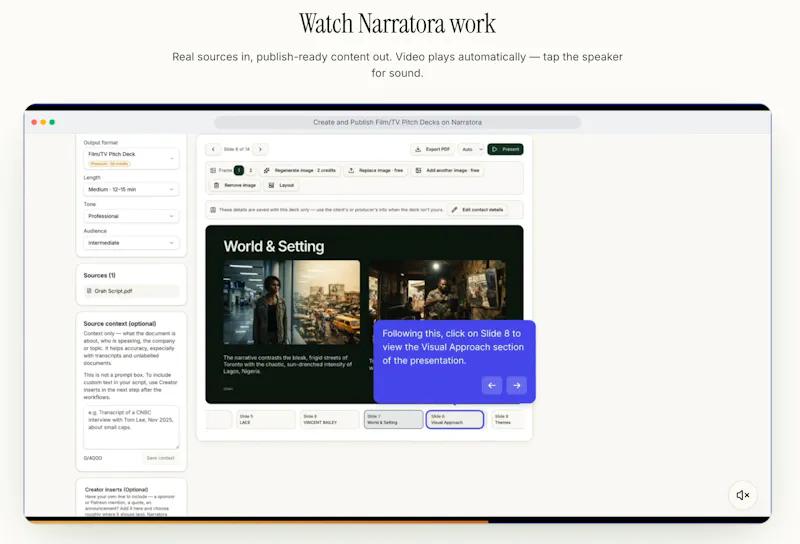Select the Slide 6 VINCENT BAILEY thumbnail
The height and width of the screenshot is (544, 800).
pos(330,419)
